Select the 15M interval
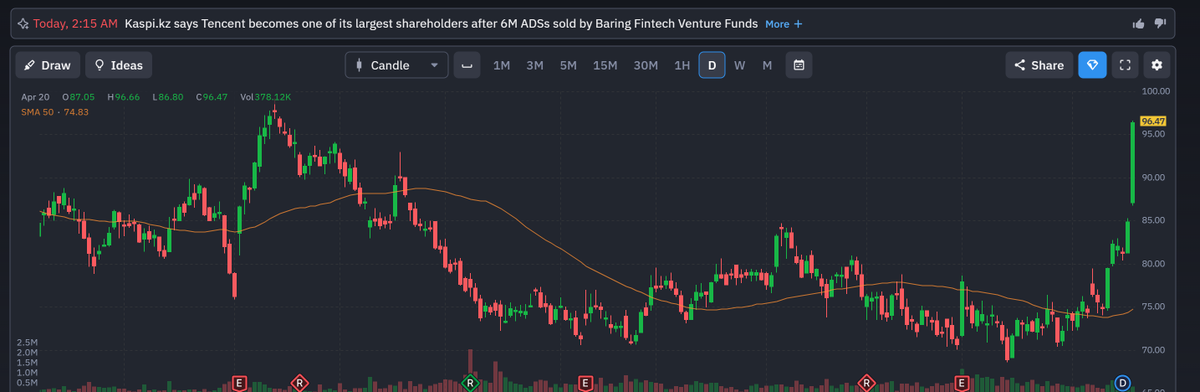 pos(605,65)
